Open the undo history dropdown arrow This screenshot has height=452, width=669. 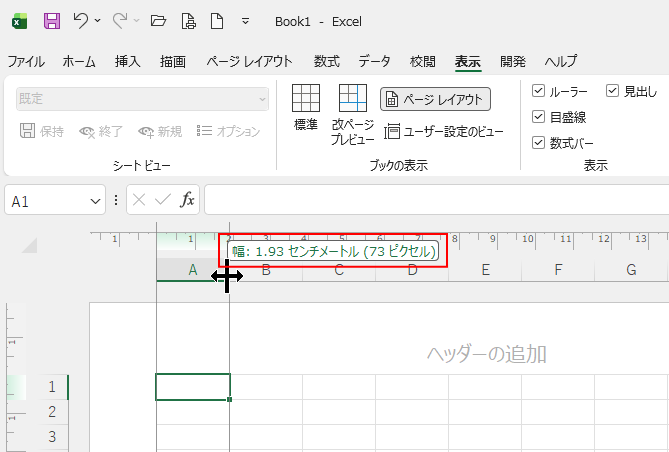click(x=98, y=20)
